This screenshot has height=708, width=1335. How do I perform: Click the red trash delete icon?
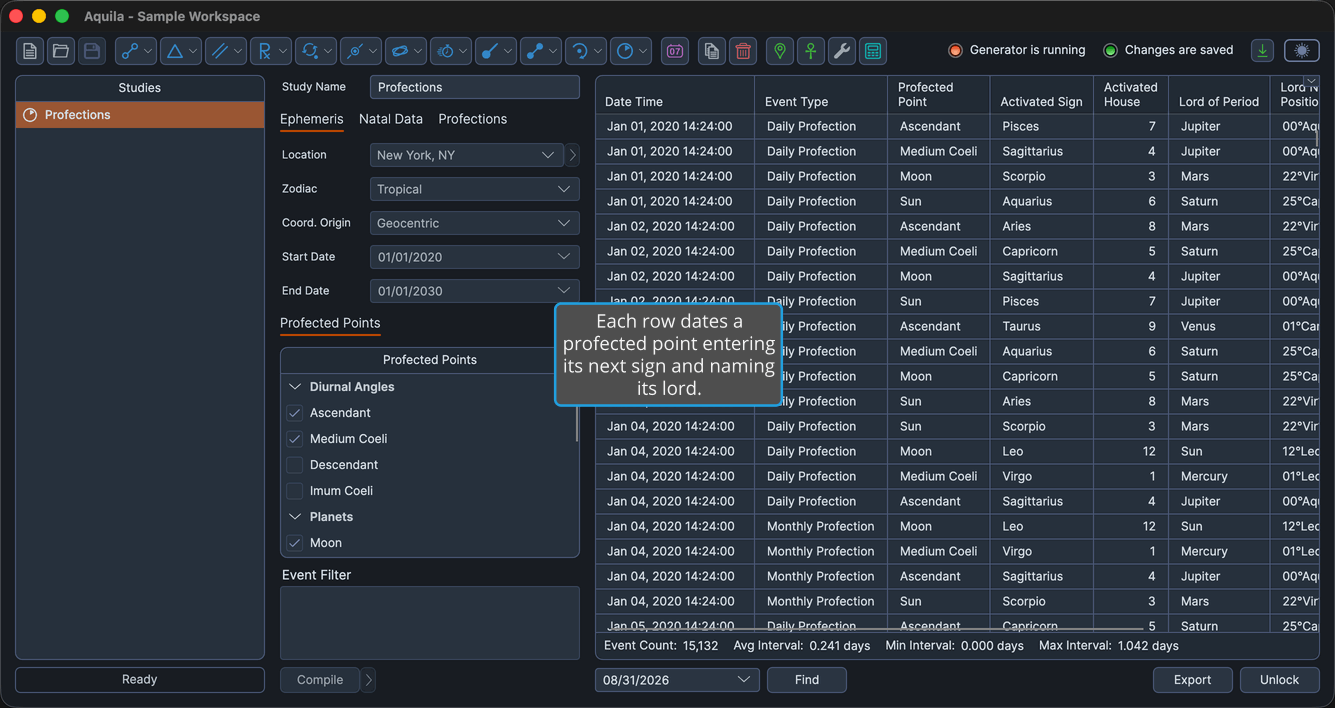pos(743,51)
